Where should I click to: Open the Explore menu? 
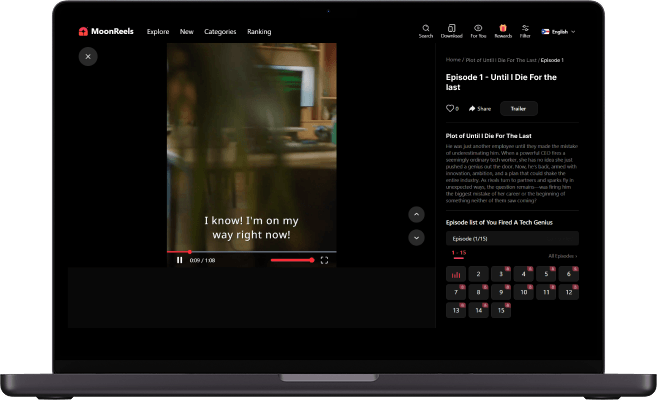[x=158, y=32]
